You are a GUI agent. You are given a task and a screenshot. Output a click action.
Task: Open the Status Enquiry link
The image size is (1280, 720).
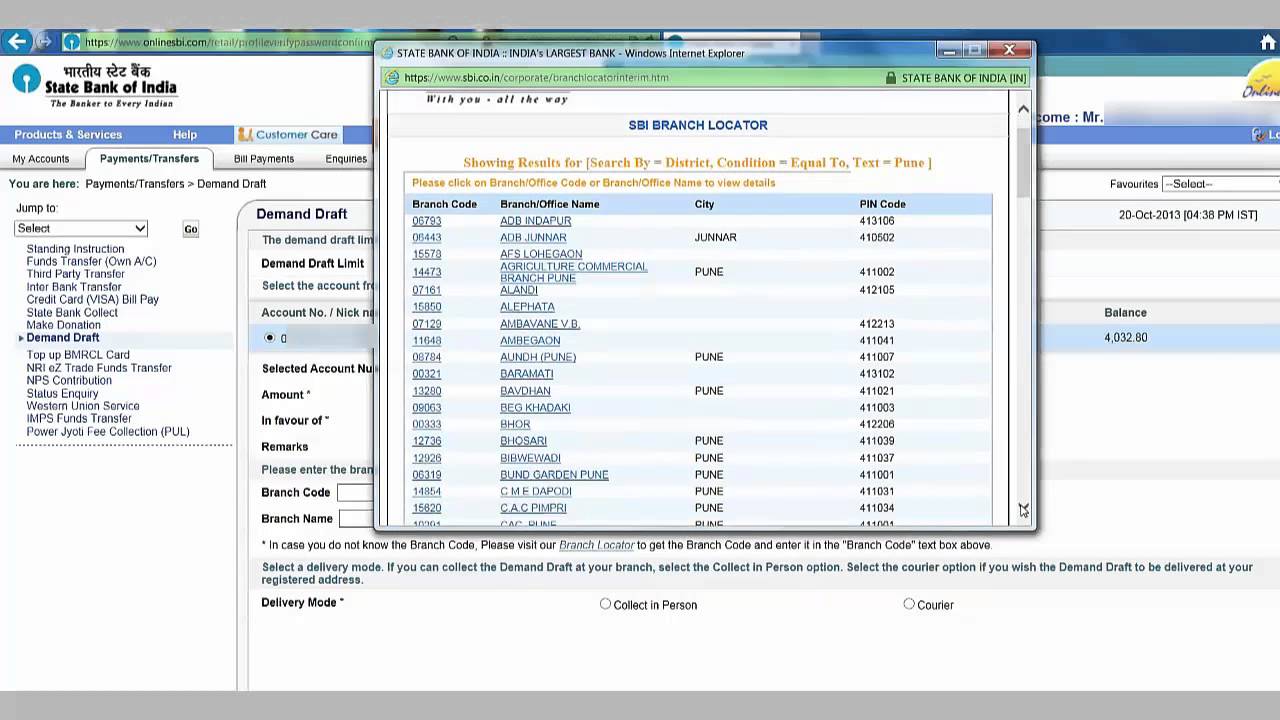[62, 393]
